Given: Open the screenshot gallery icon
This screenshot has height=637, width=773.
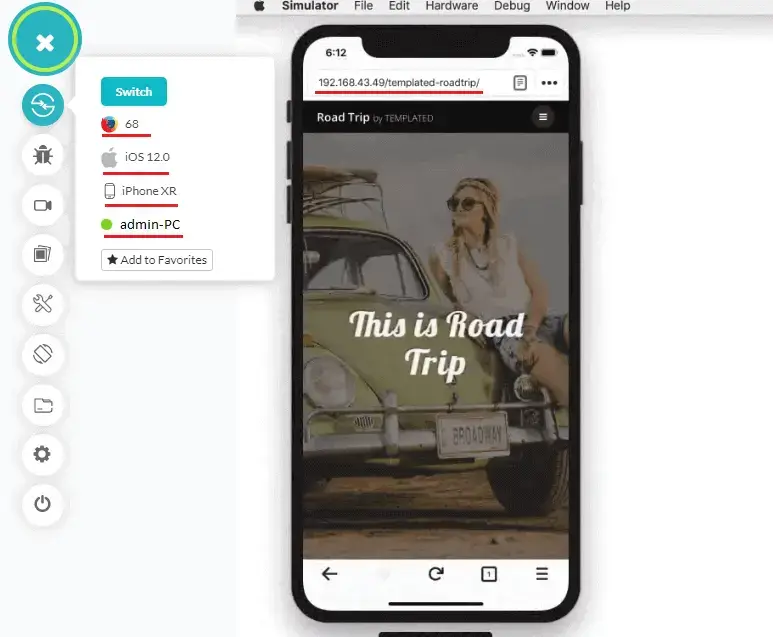Looking at the screenshot, I should [43, 254].
